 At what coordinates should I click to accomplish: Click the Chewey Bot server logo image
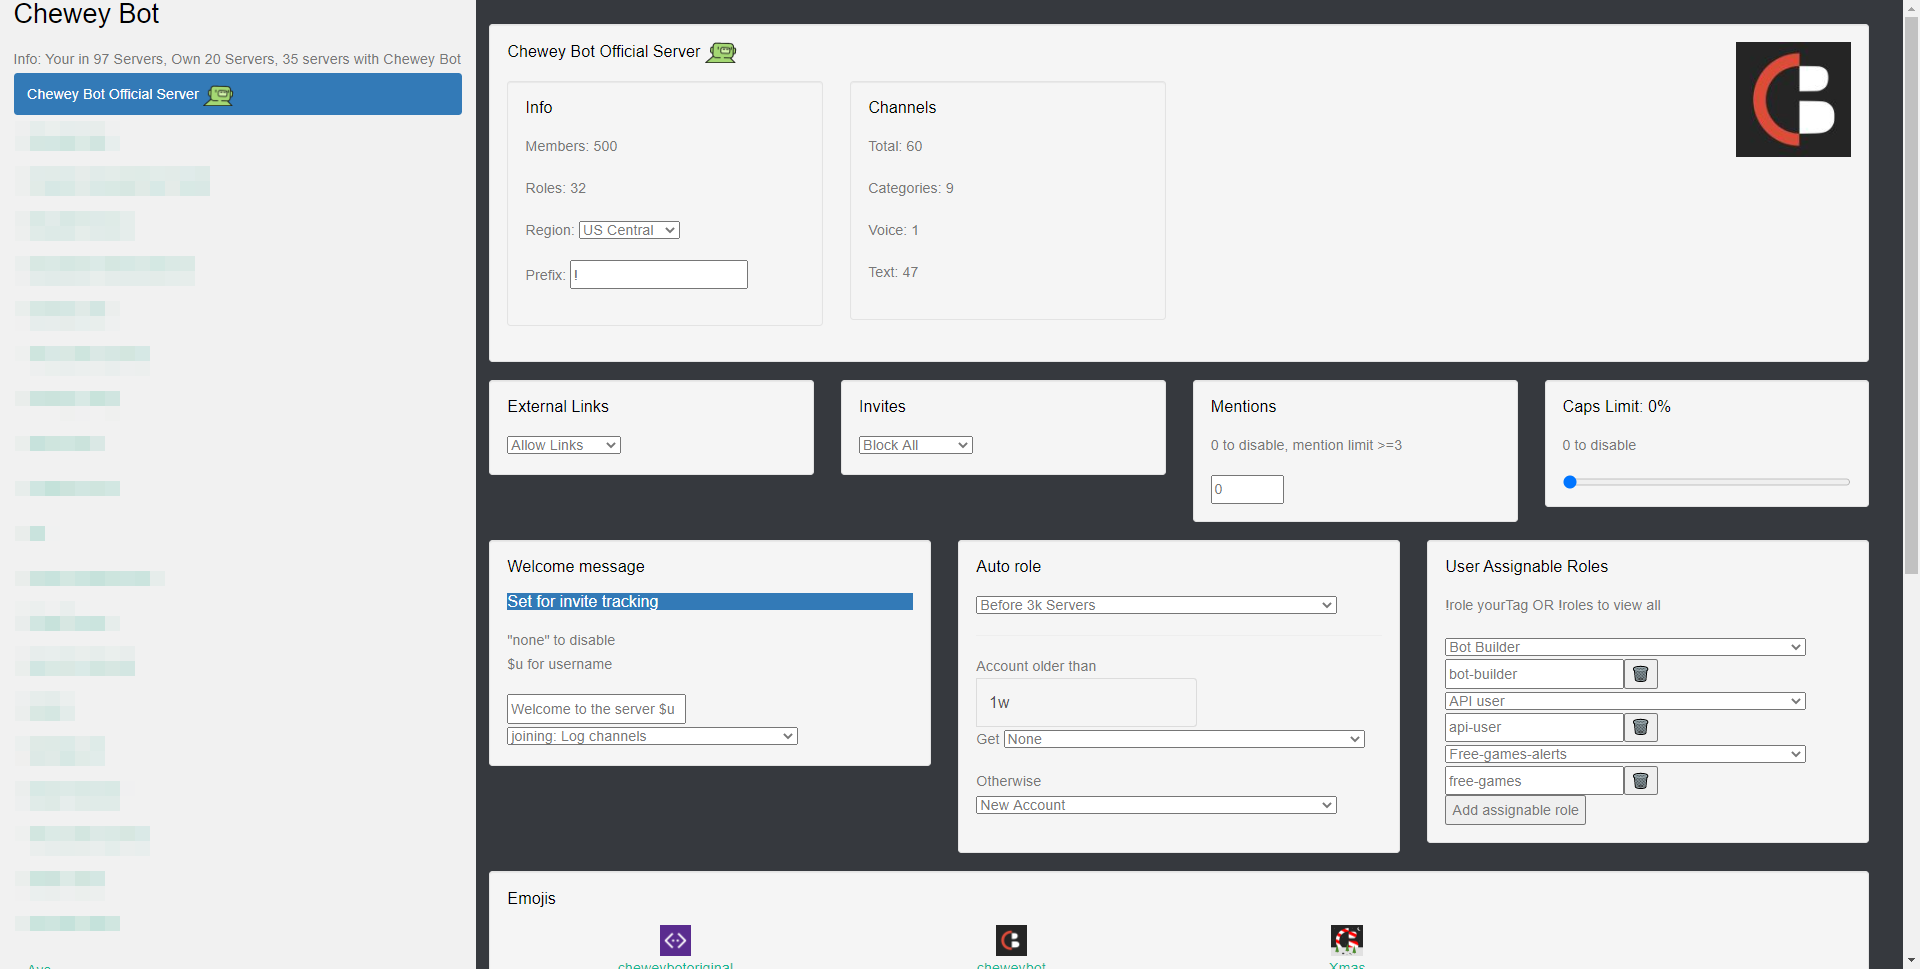(x=1792, y=99)
